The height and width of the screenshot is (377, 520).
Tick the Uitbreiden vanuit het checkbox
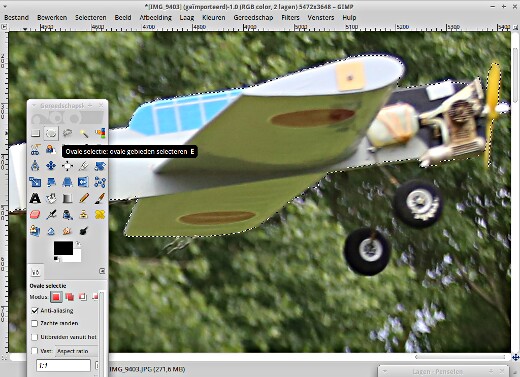pos(35,337)
